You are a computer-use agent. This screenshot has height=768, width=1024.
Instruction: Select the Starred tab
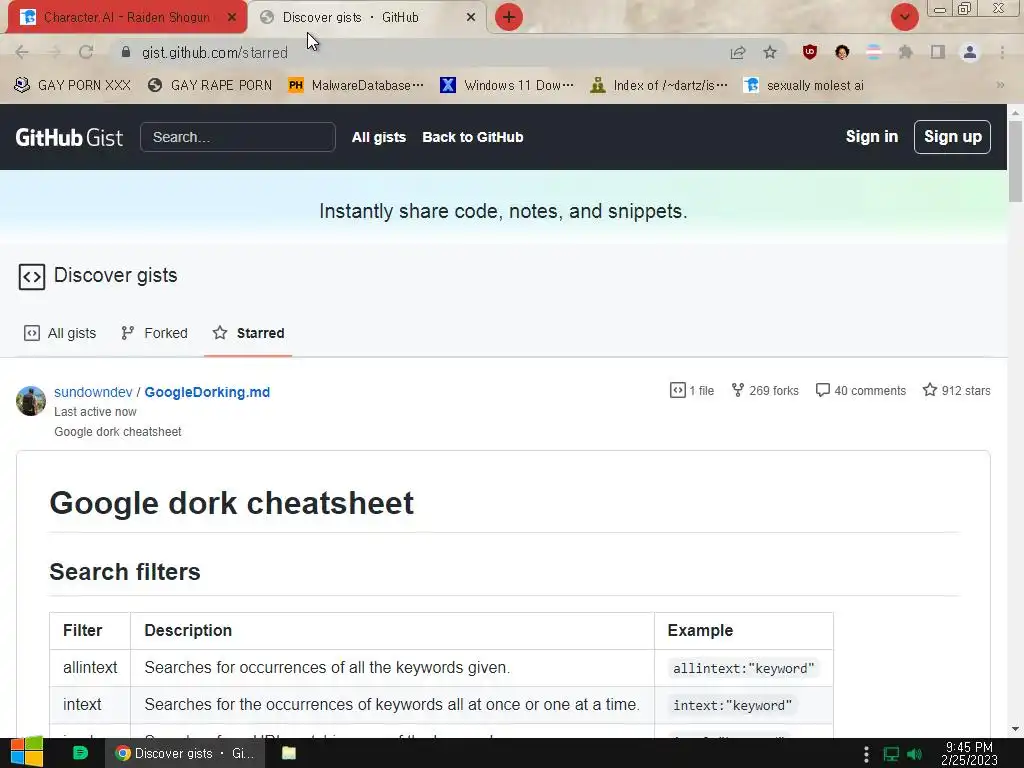click(248, 333)
